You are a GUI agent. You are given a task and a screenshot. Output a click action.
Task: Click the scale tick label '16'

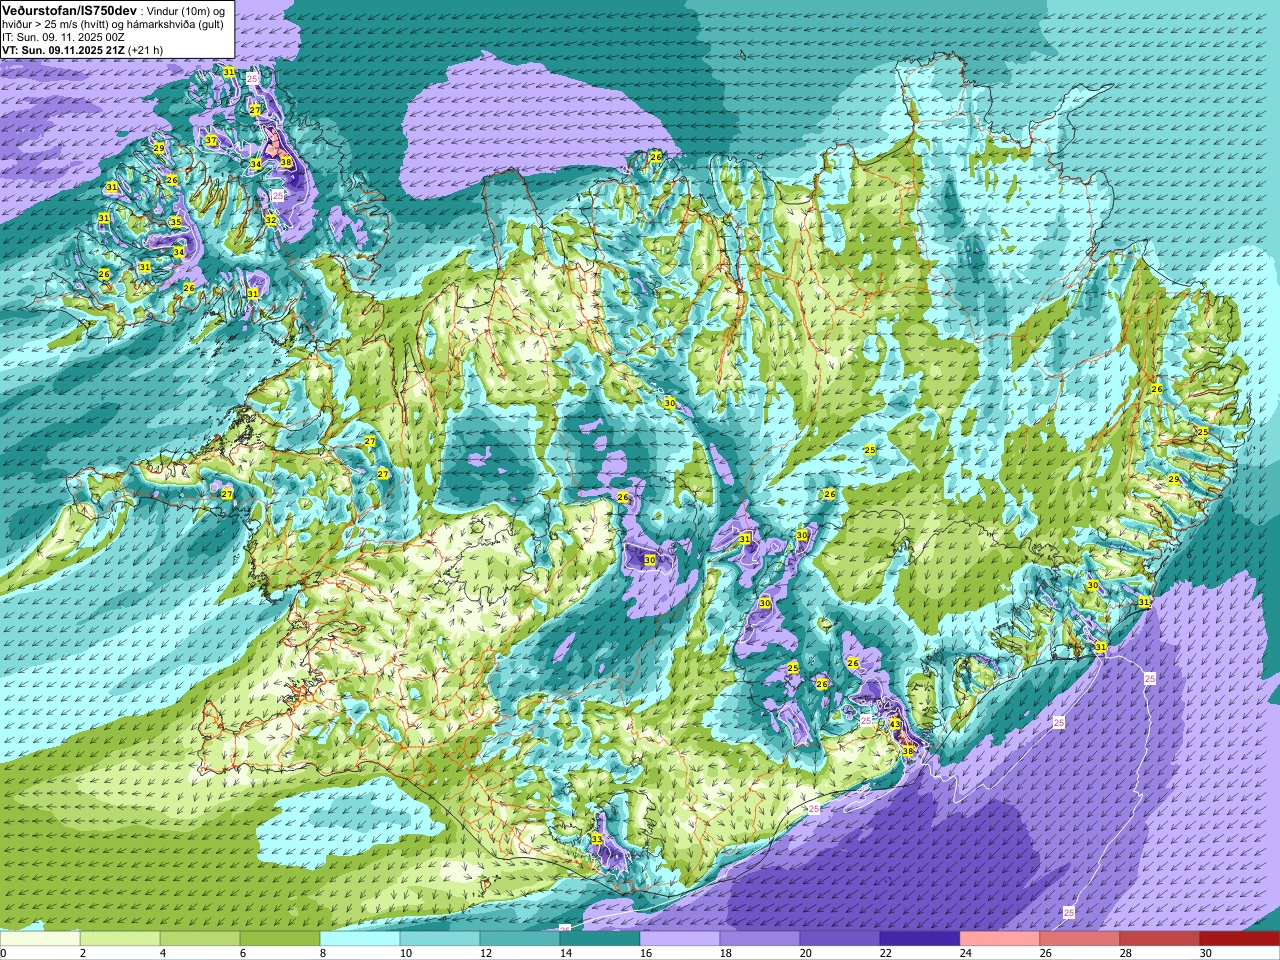(644, 953)
